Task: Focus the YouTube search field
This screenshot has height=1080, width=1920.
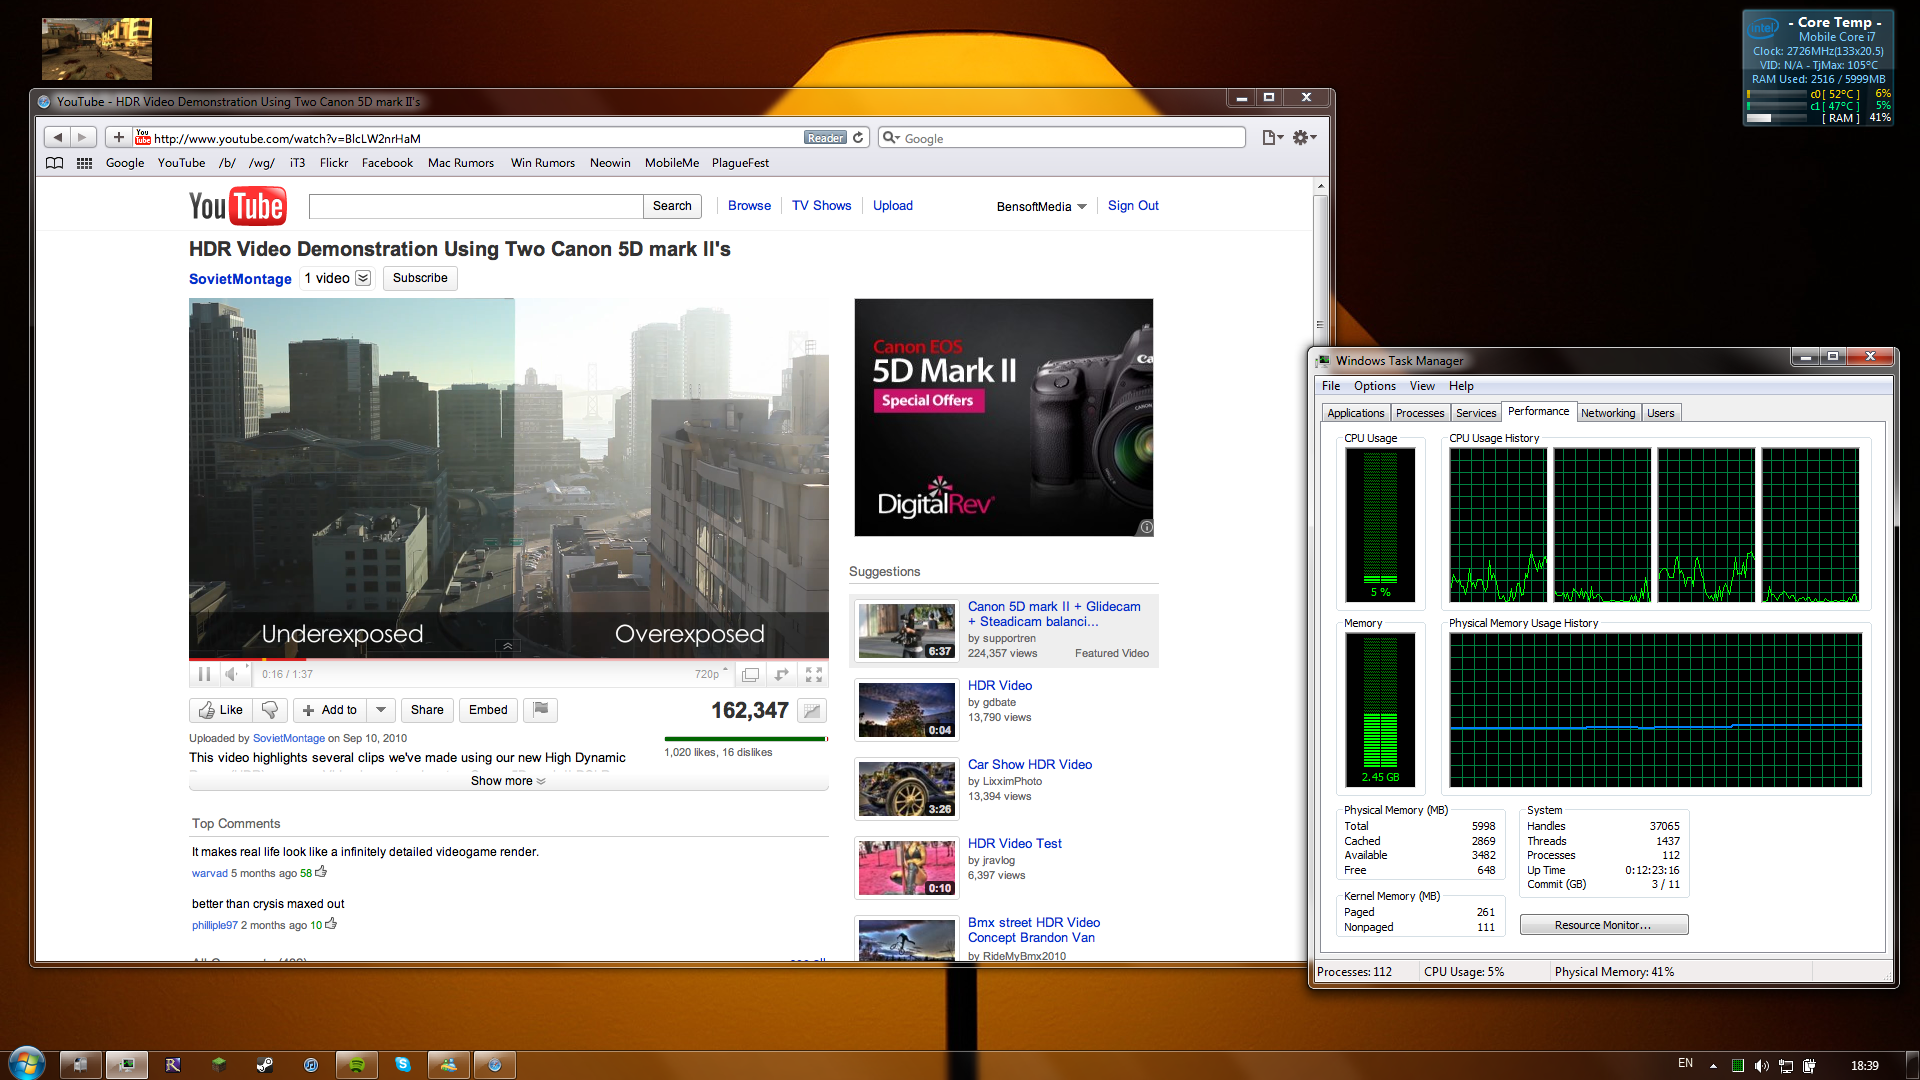Action: click(x=476, y=206)
